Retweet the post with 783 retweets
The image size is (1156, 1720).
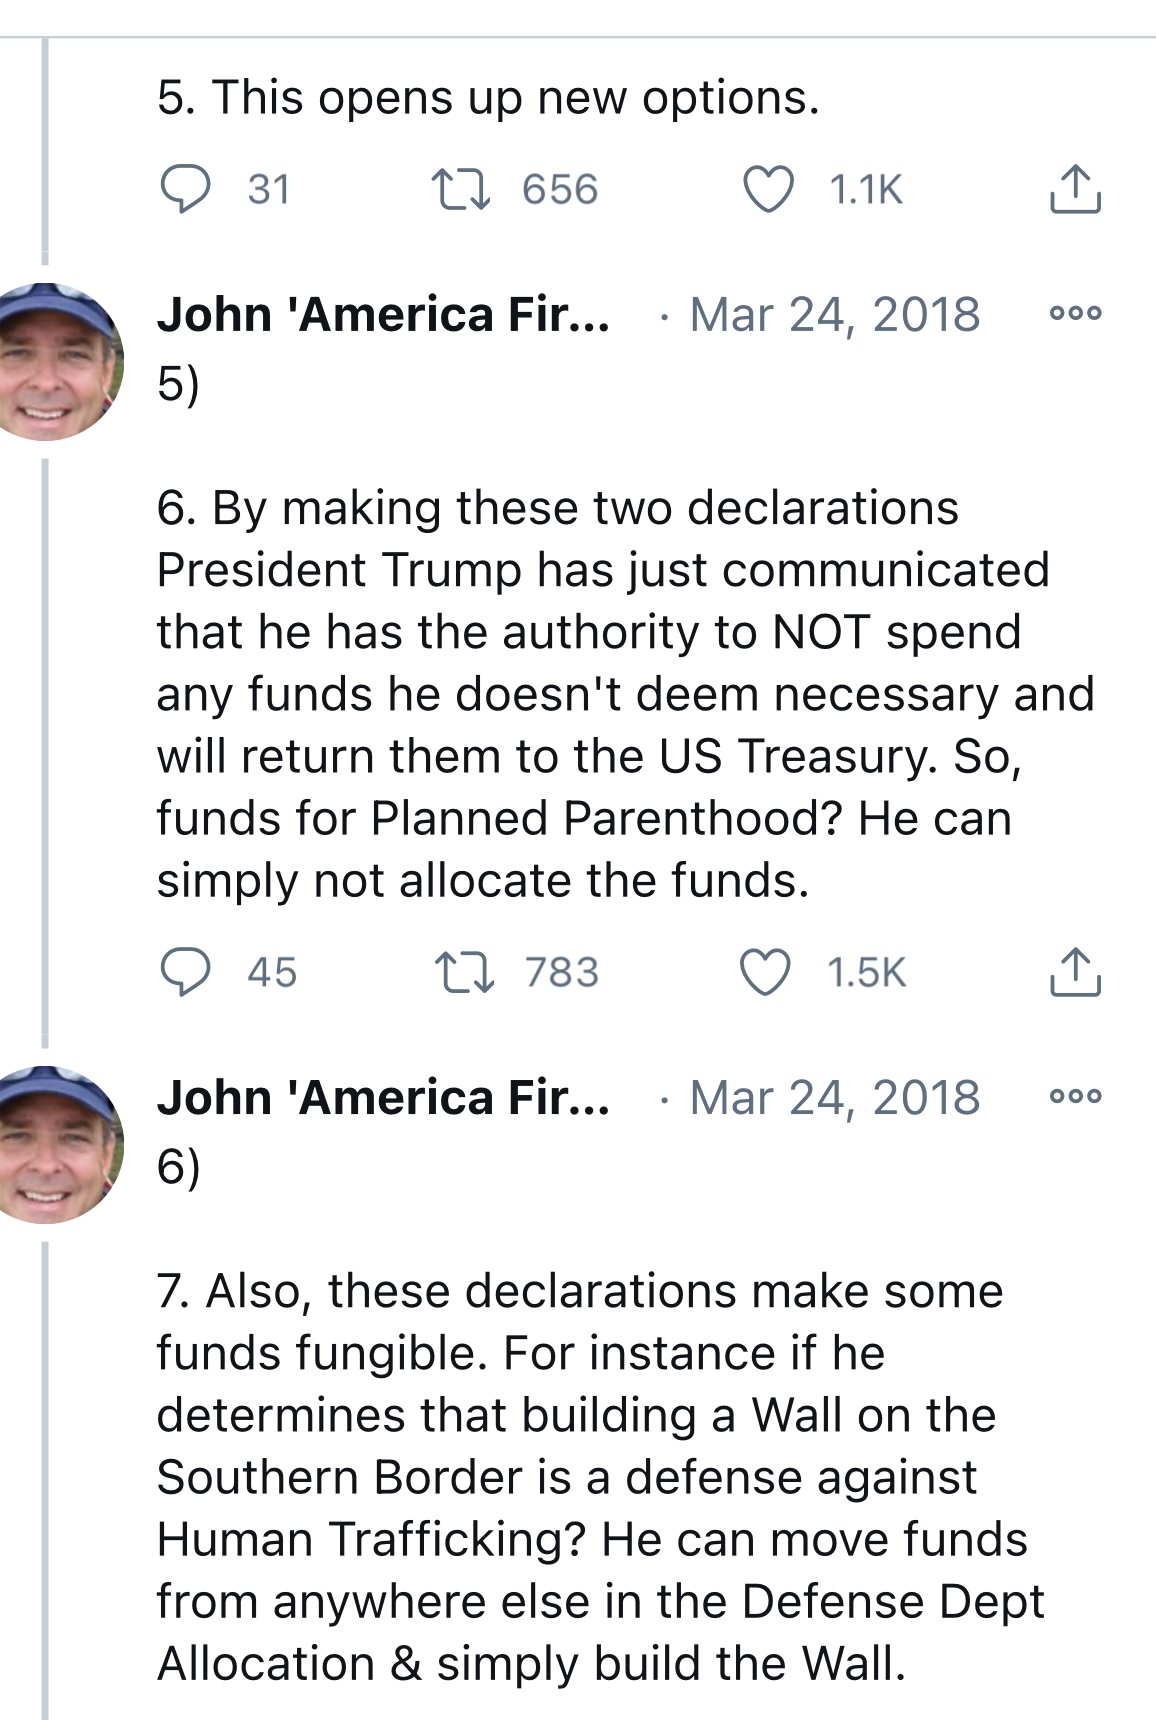click(464, 972)
